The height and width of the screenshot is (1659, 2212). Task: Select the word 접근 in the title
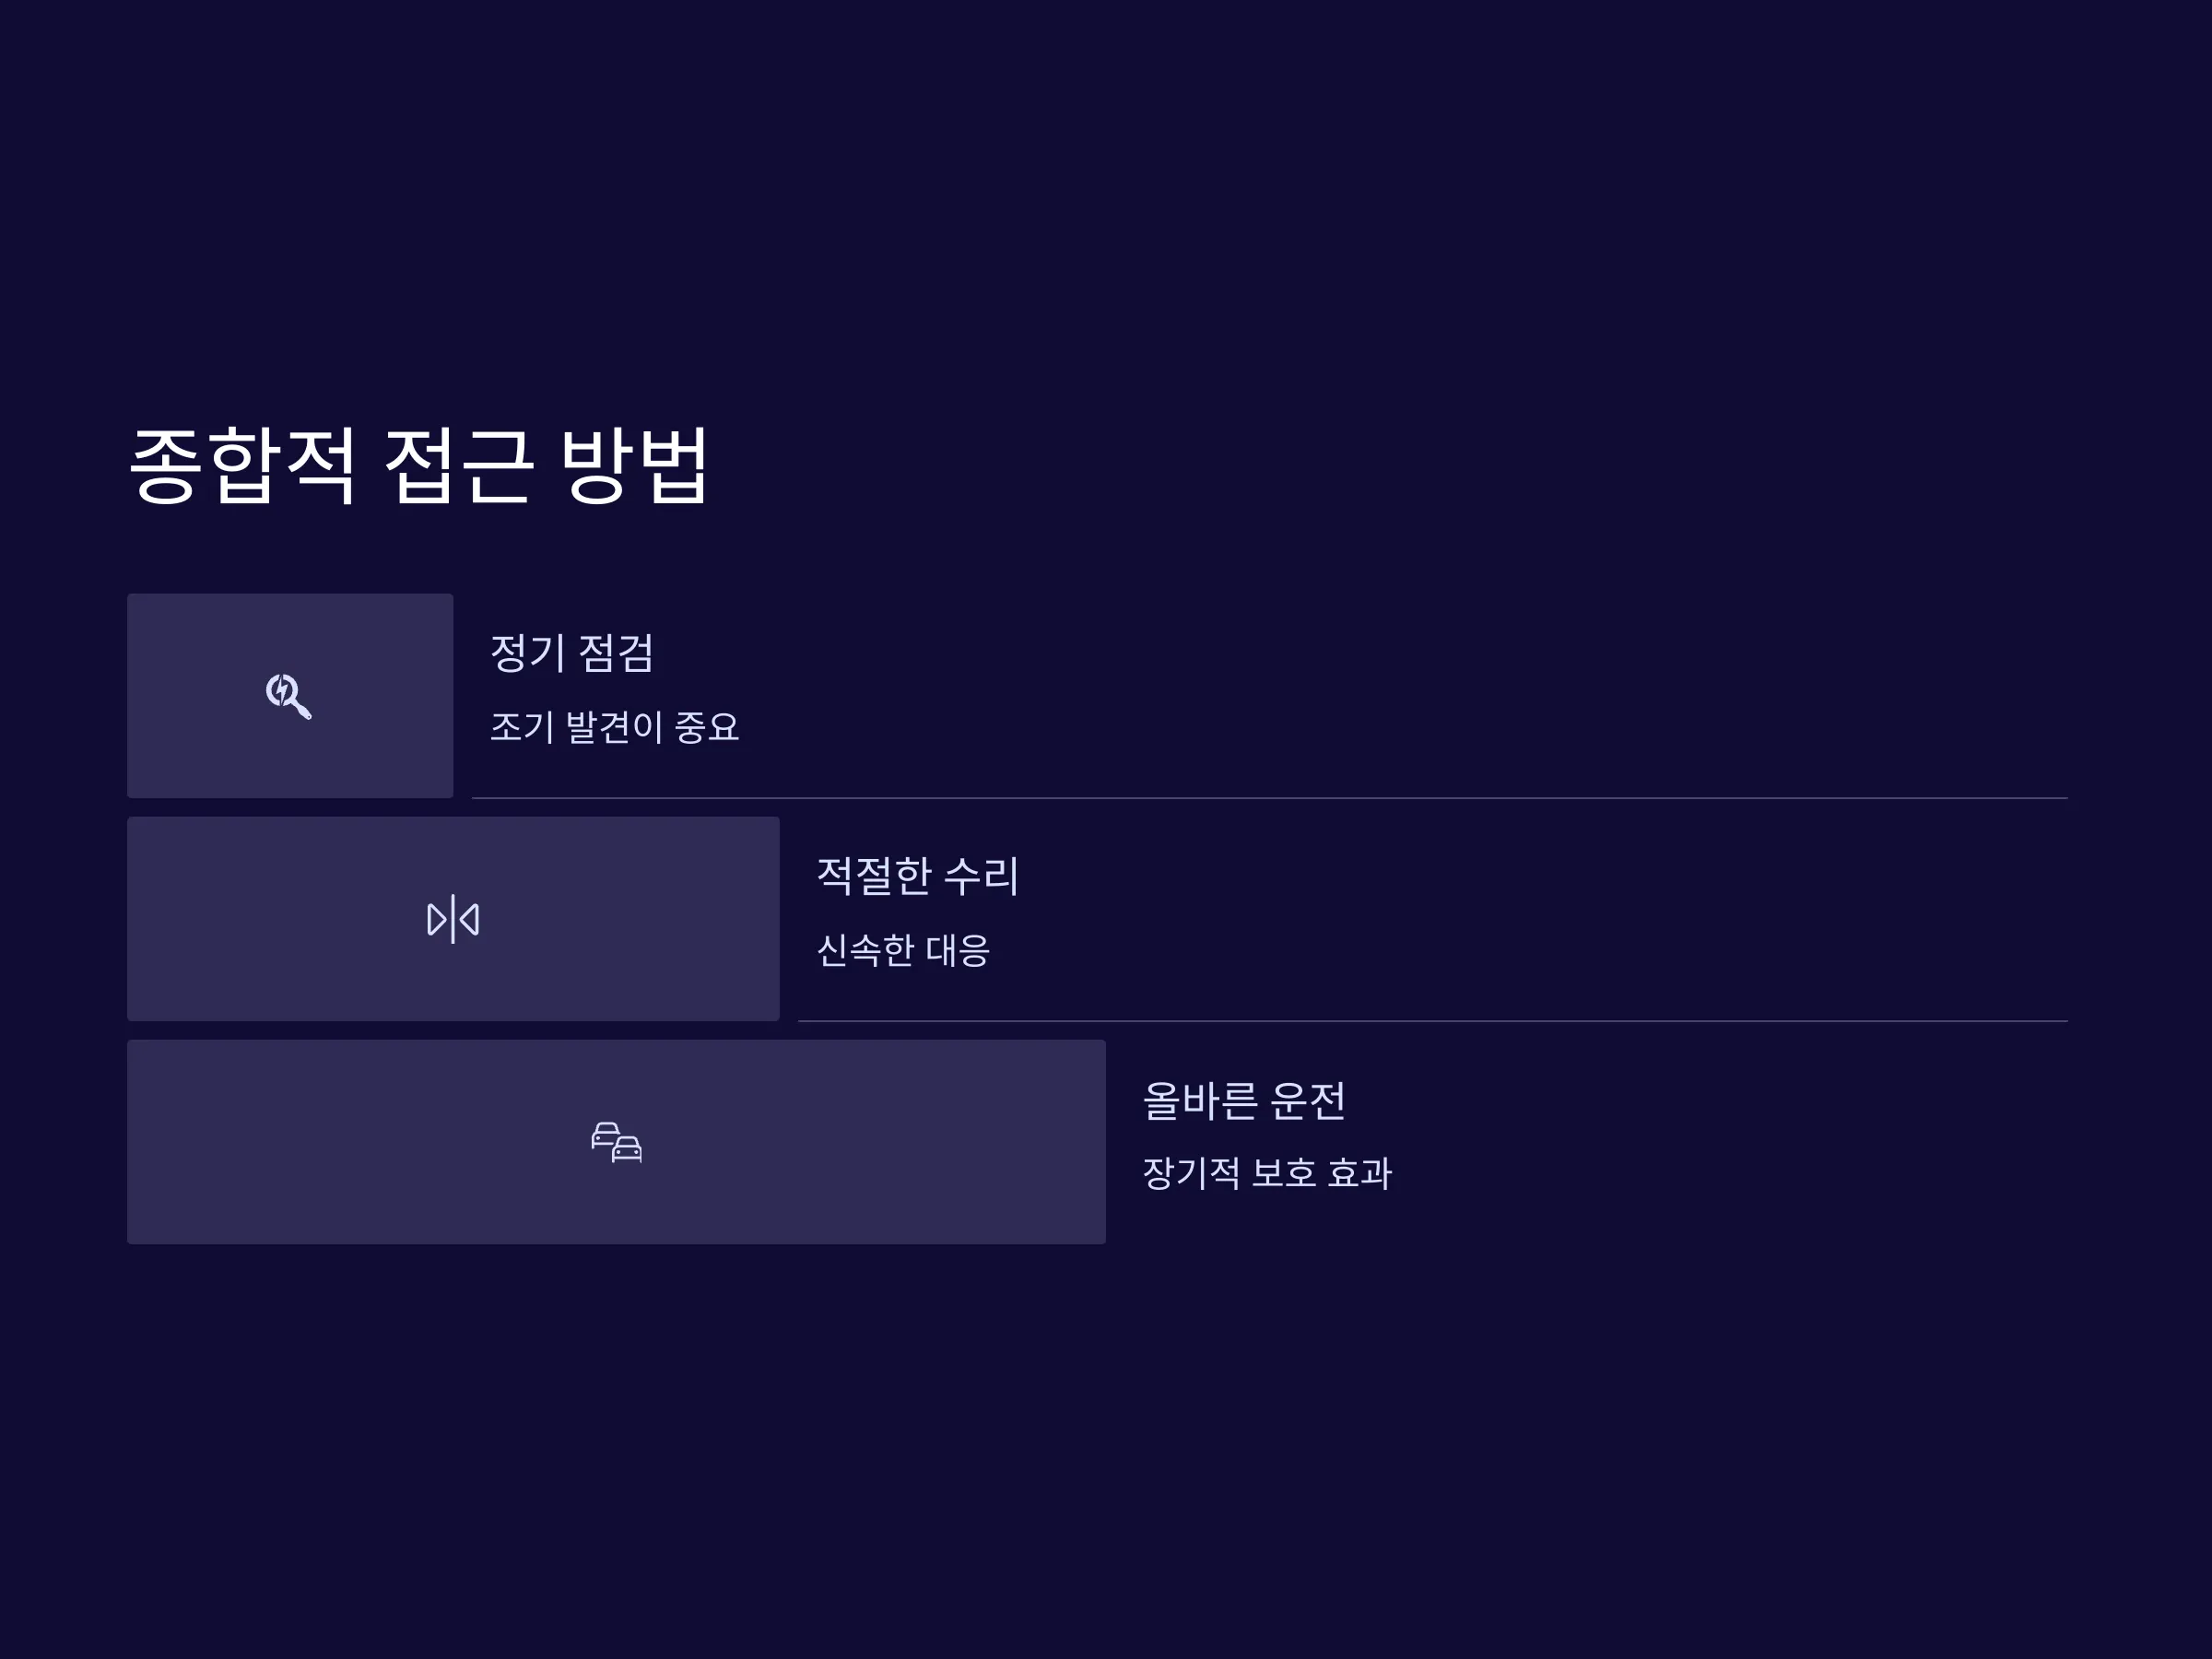point(458,465)
